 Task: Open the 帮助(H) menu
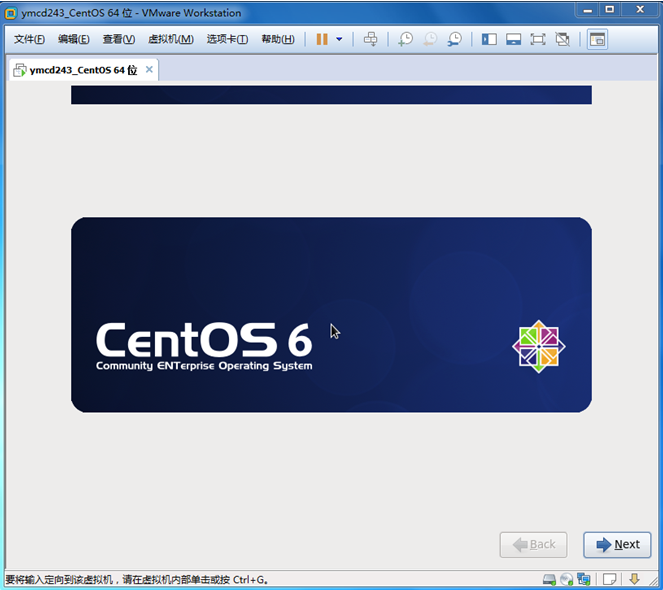pos(278,39)
